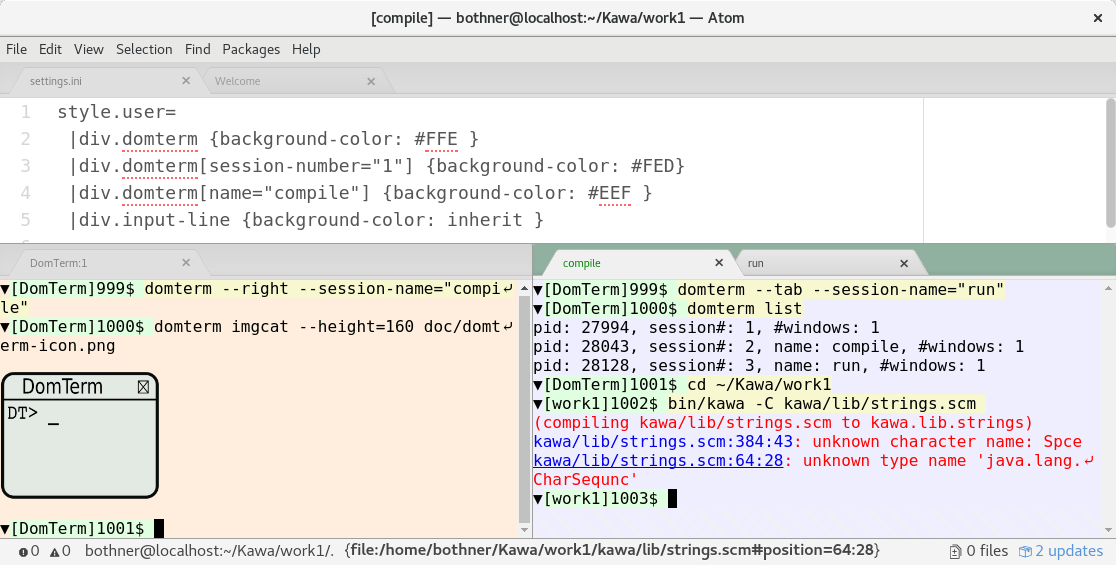Click the linter warning count icon
This screenshot has height=565, width=1116.
(60, 551)
